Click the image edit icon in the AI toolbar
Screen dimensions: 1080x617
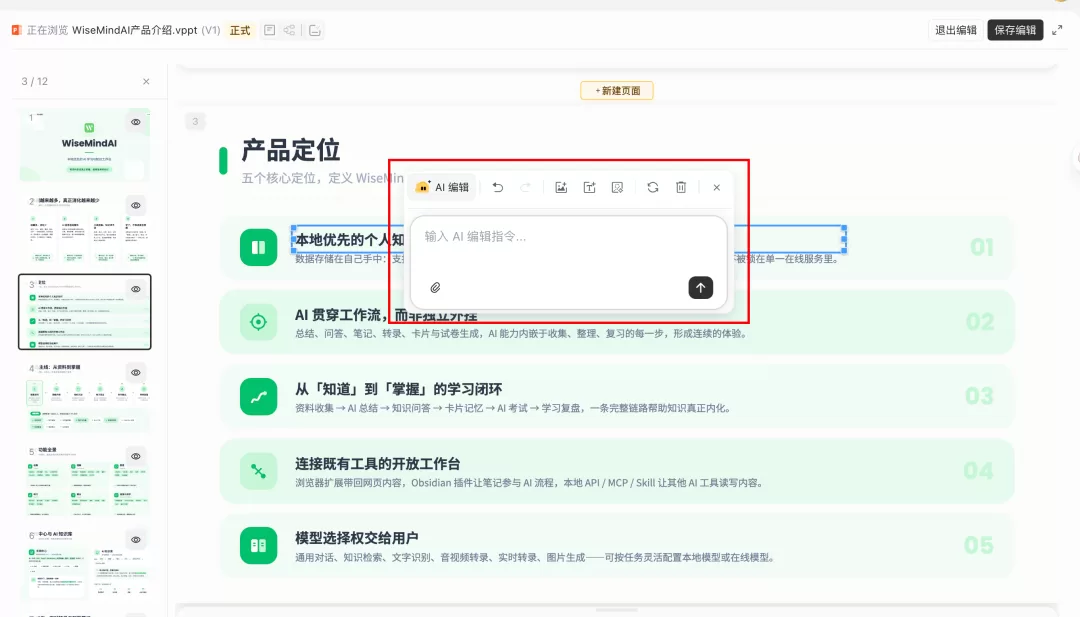(x=617, y=187)
